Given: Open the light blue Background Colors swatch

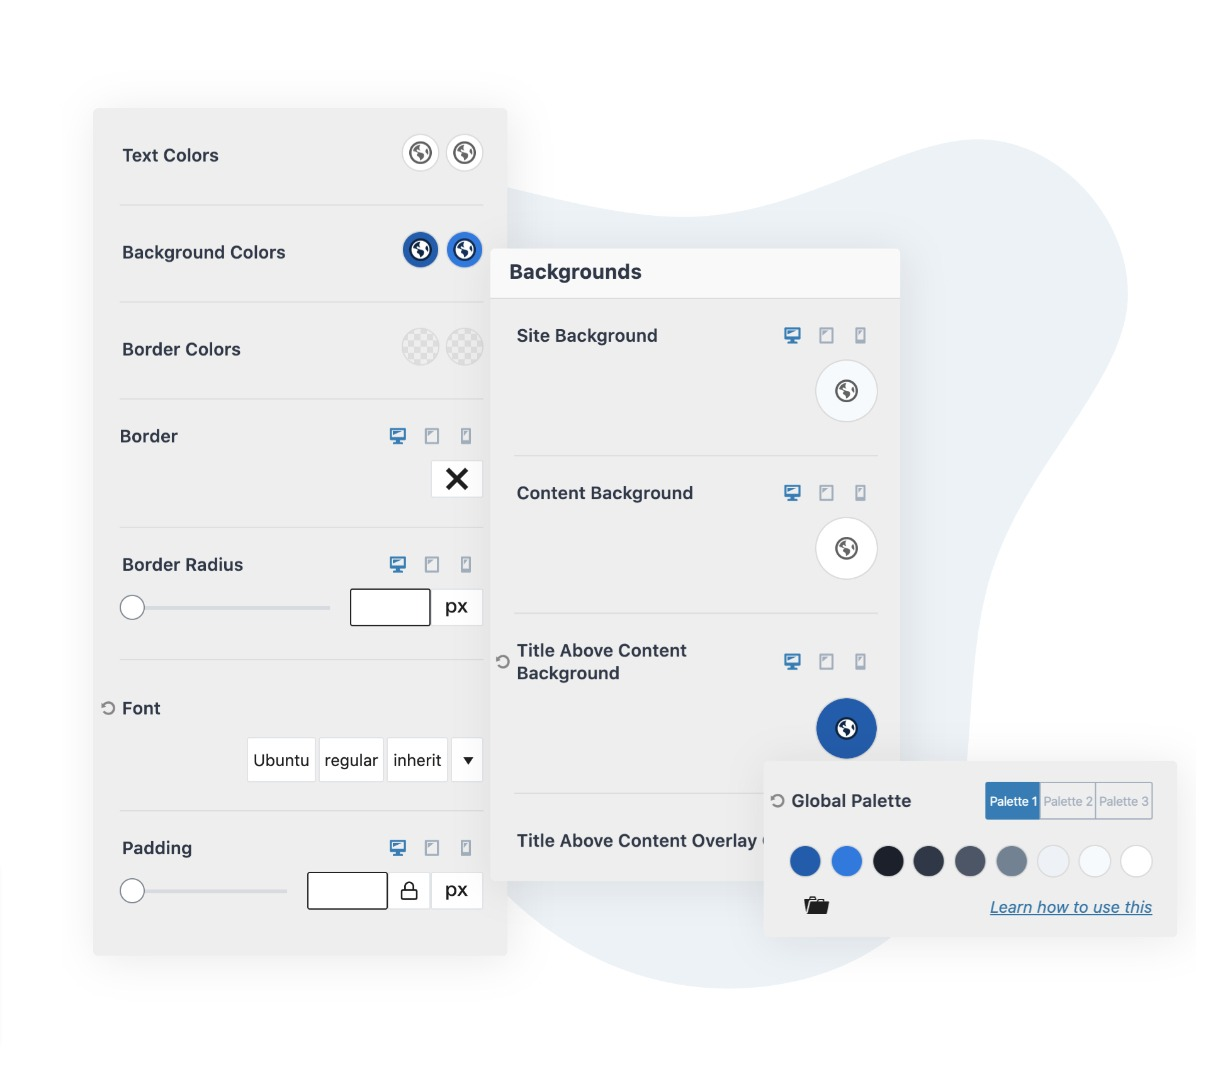Looking at the screenshot, I should 464,250.
